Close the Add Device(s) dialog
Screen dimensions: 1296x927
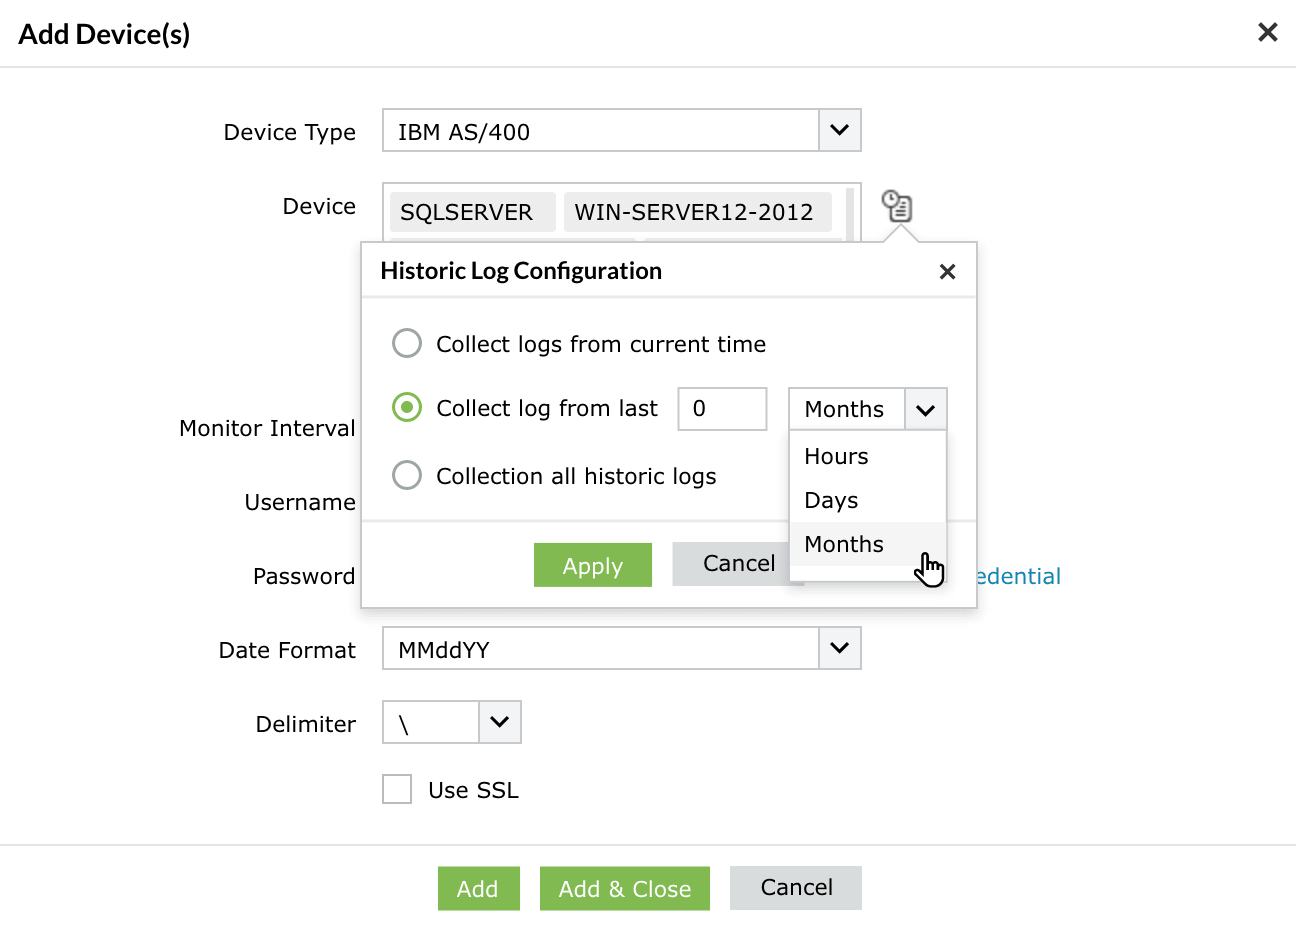pos(1267,33)
